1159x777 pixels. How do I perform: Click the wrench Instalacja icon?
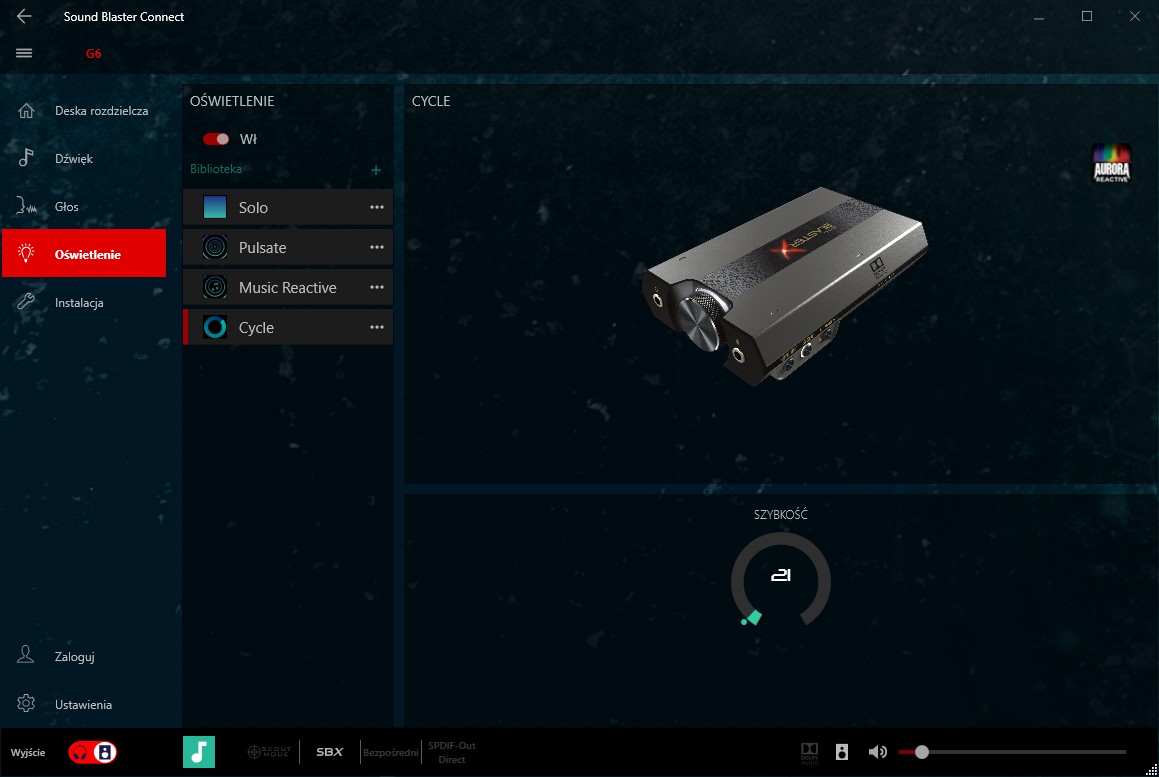tap(26, 302)
